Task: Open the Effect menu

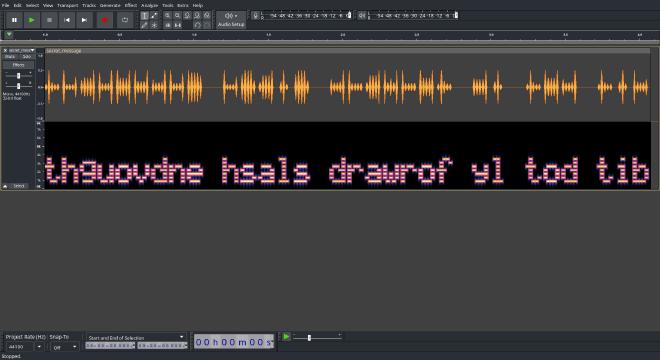Action: click(x=130, y=5)
